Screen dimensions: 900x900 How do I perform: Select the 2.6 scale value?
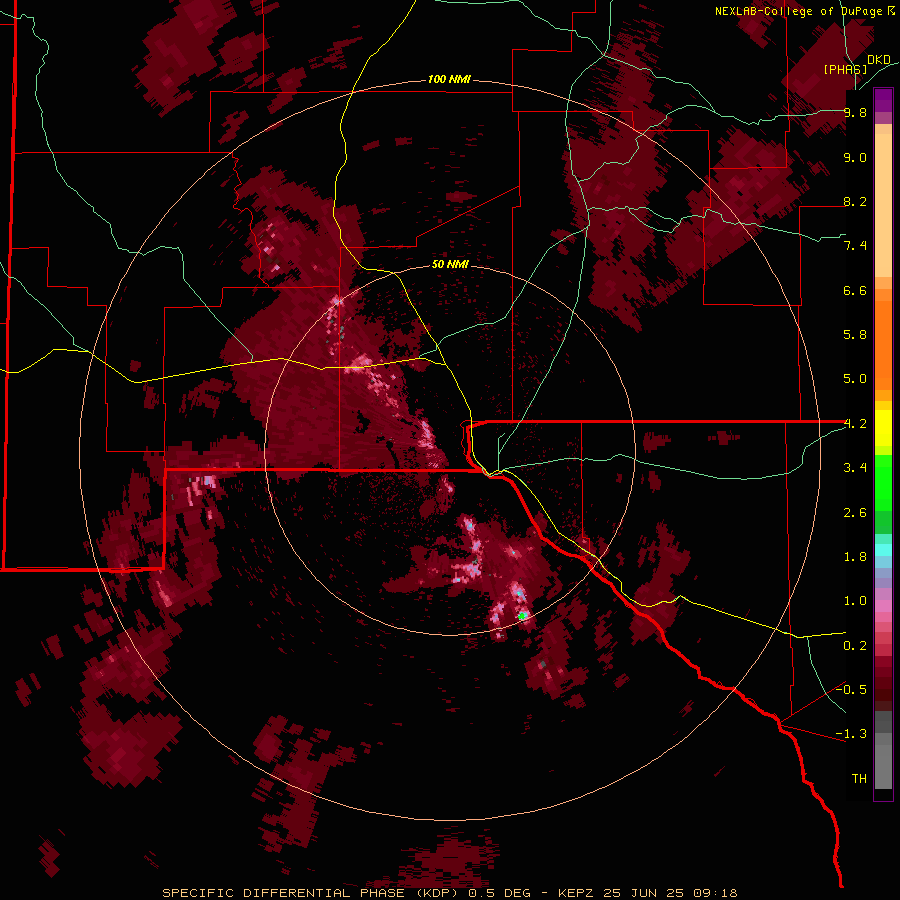coord(855,513)
